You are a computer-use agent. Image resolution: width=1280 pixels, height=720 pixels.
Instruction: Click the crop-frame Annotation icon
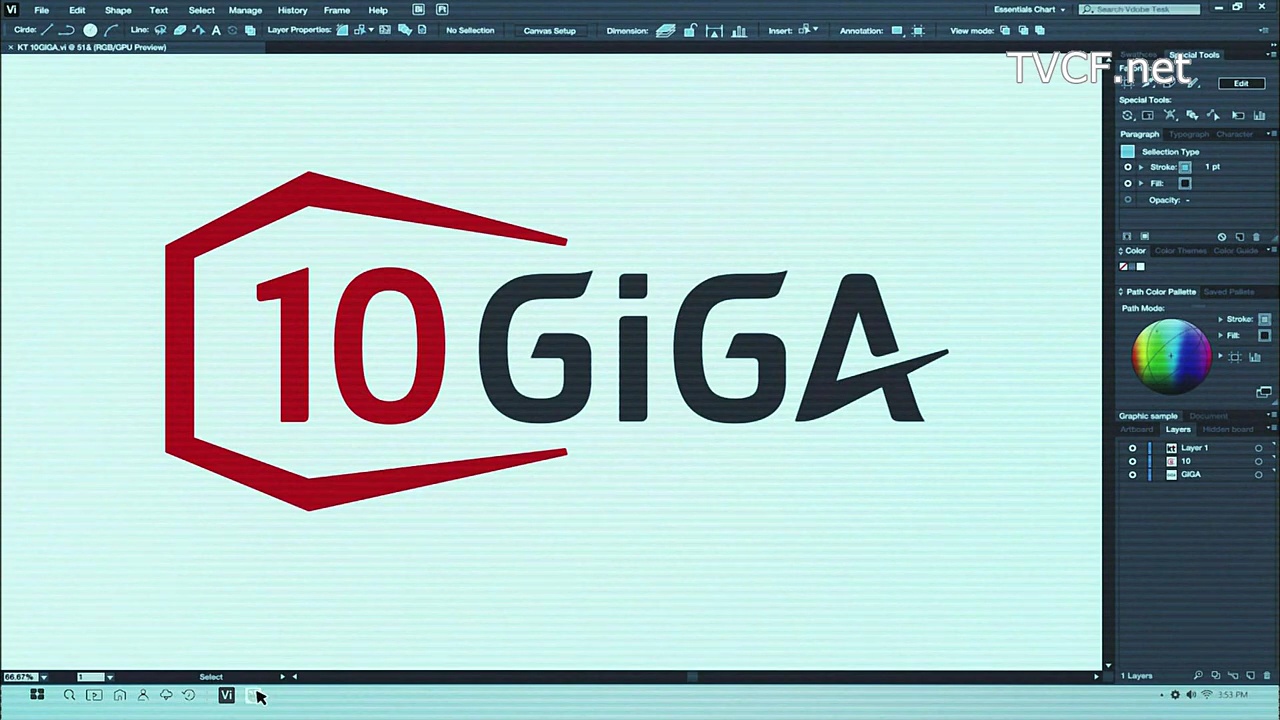pyautogui.click(x=918, y=30)
